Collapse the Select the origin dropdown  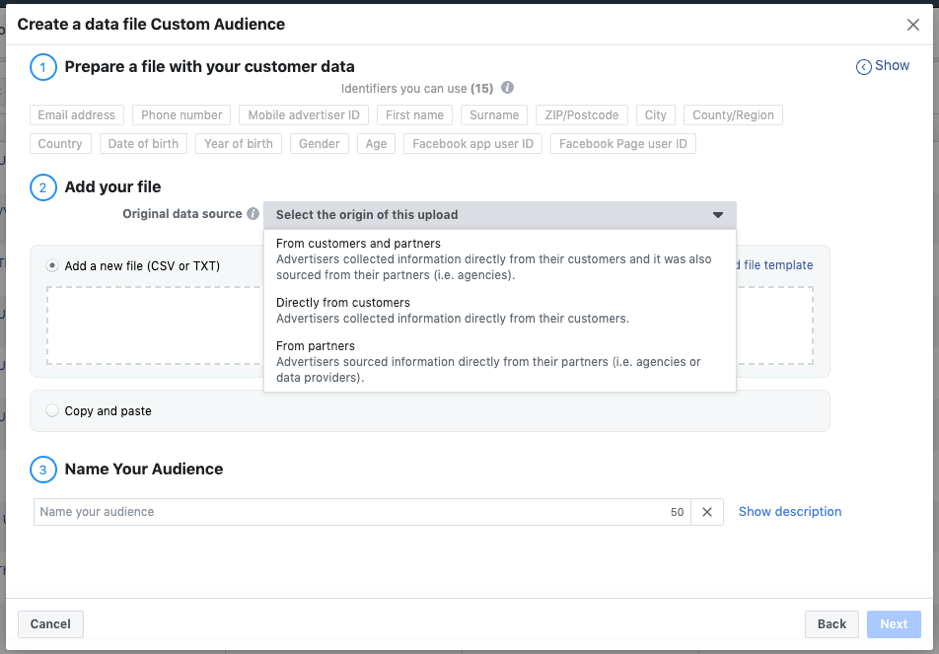[500, 214]
